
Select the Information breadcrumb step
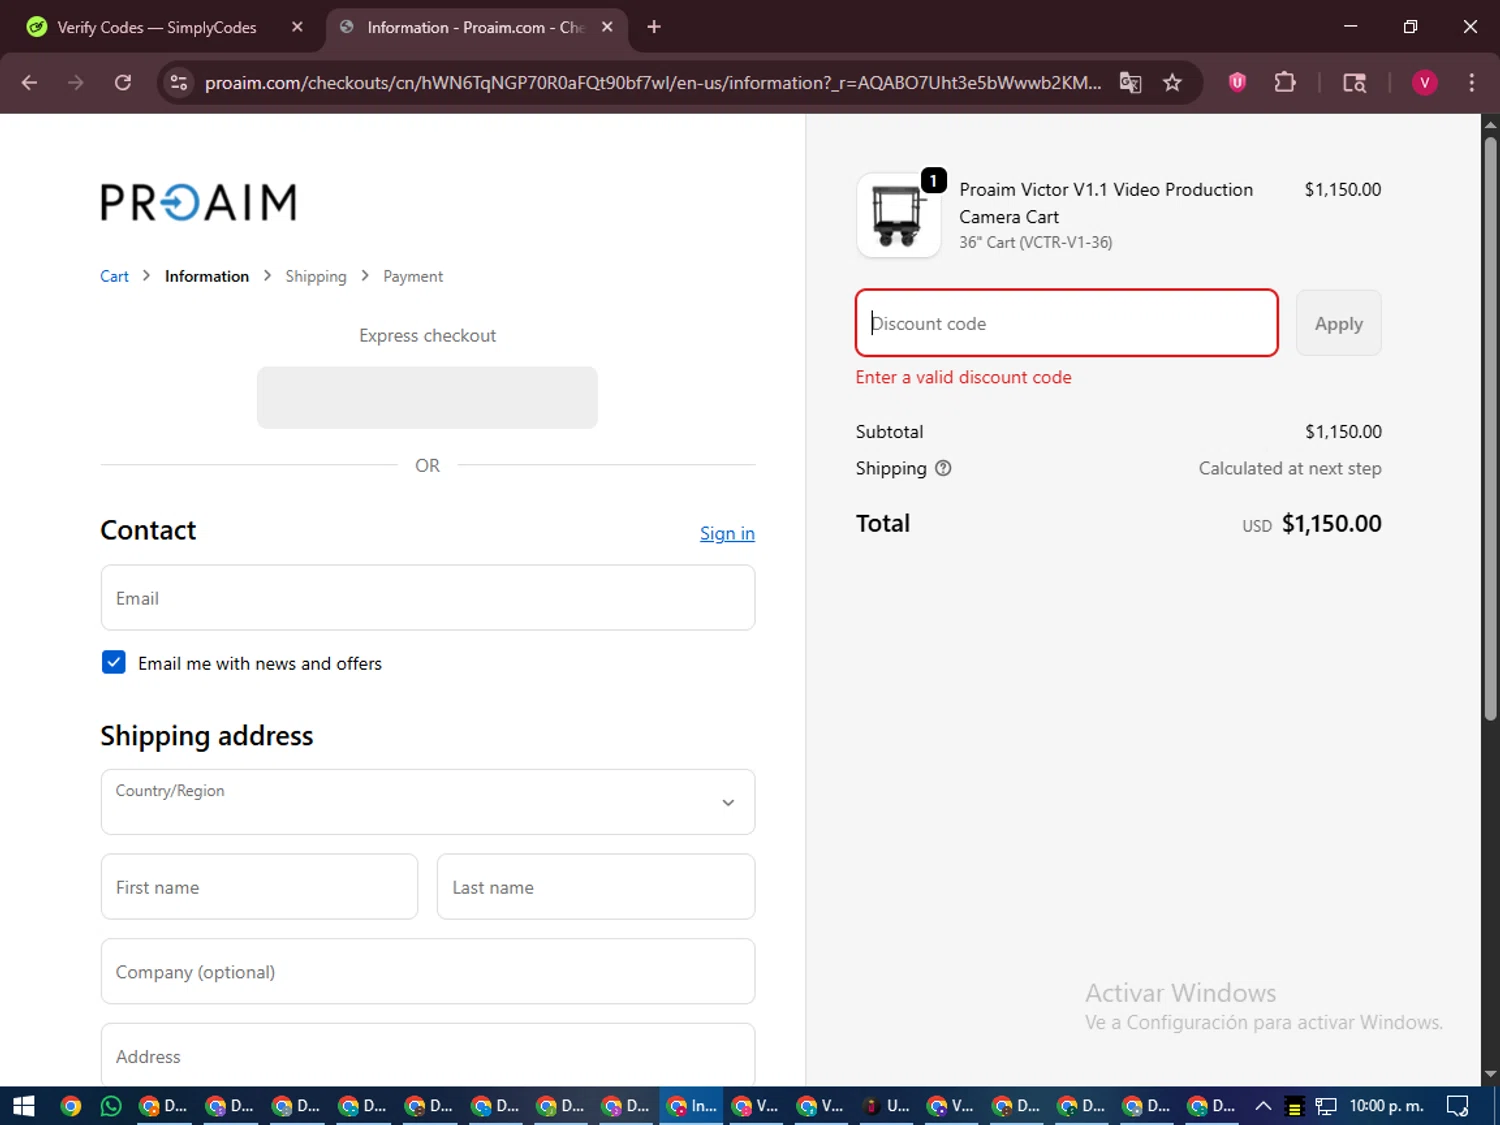point(207,276)
